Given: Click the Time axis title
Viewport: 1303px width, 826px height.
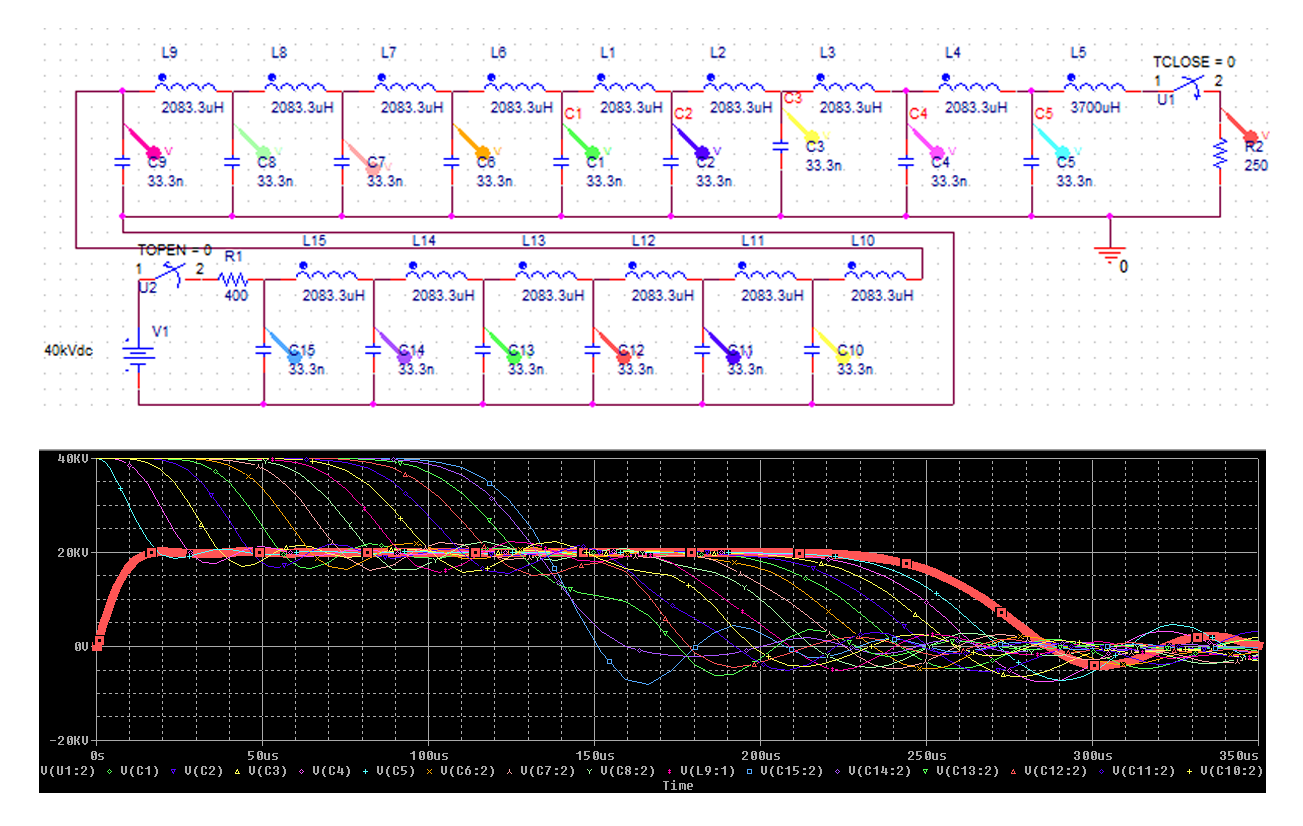Looking at the screenshot, I should [x=677, y=786].
